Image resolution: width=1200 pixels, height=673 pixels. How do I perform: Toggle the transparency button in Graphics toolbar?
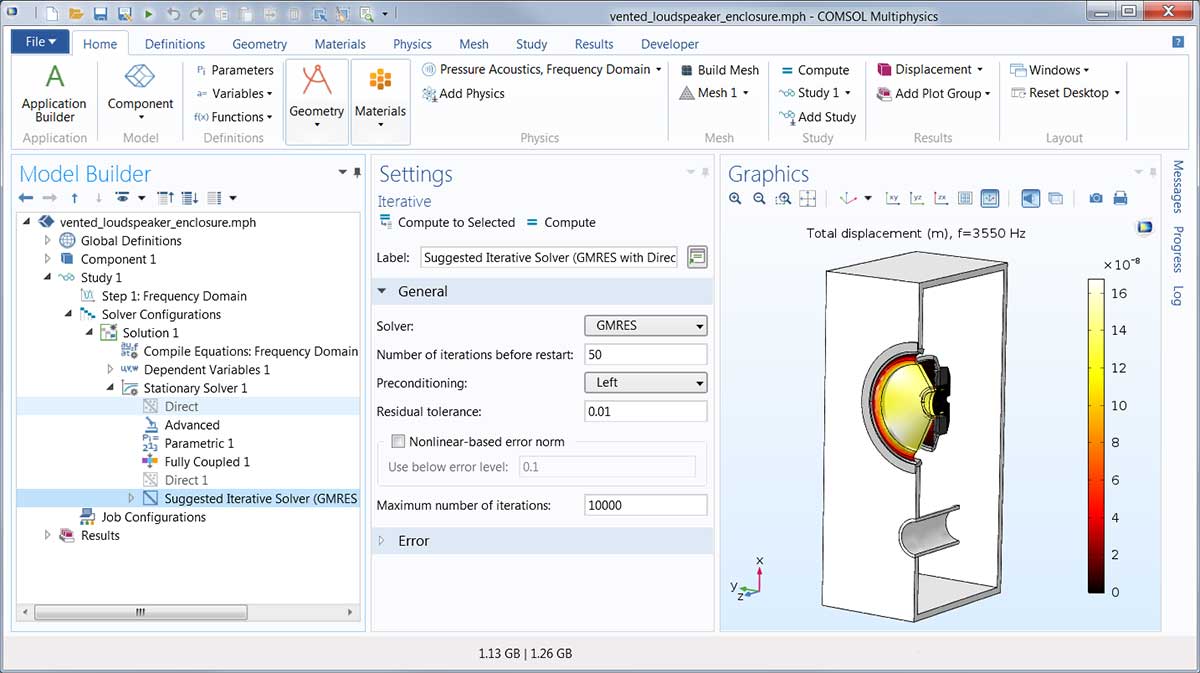coord(1055,199)
